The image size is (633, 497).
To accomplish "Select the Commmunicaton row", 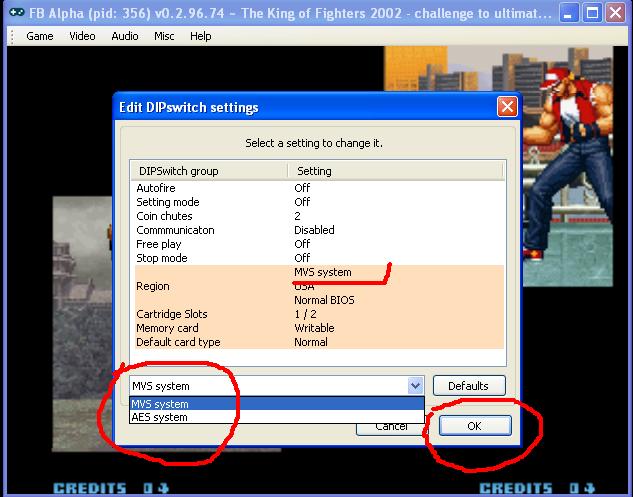I will pos(319,230).
